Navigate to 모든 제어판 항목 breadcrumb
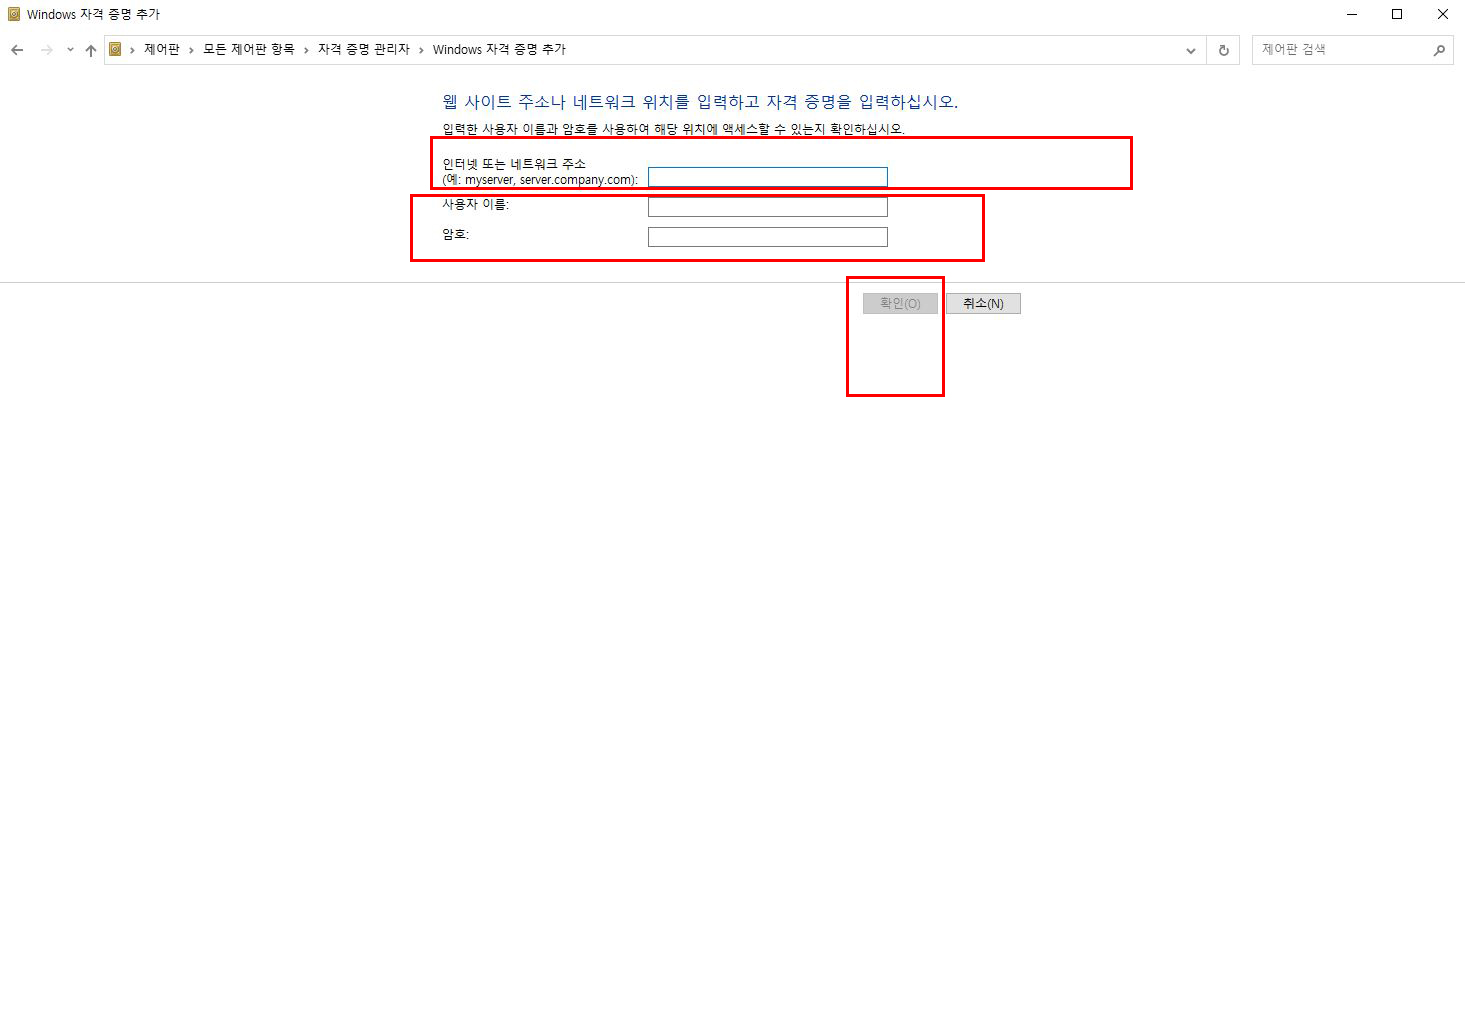 (x=249, y=49)
